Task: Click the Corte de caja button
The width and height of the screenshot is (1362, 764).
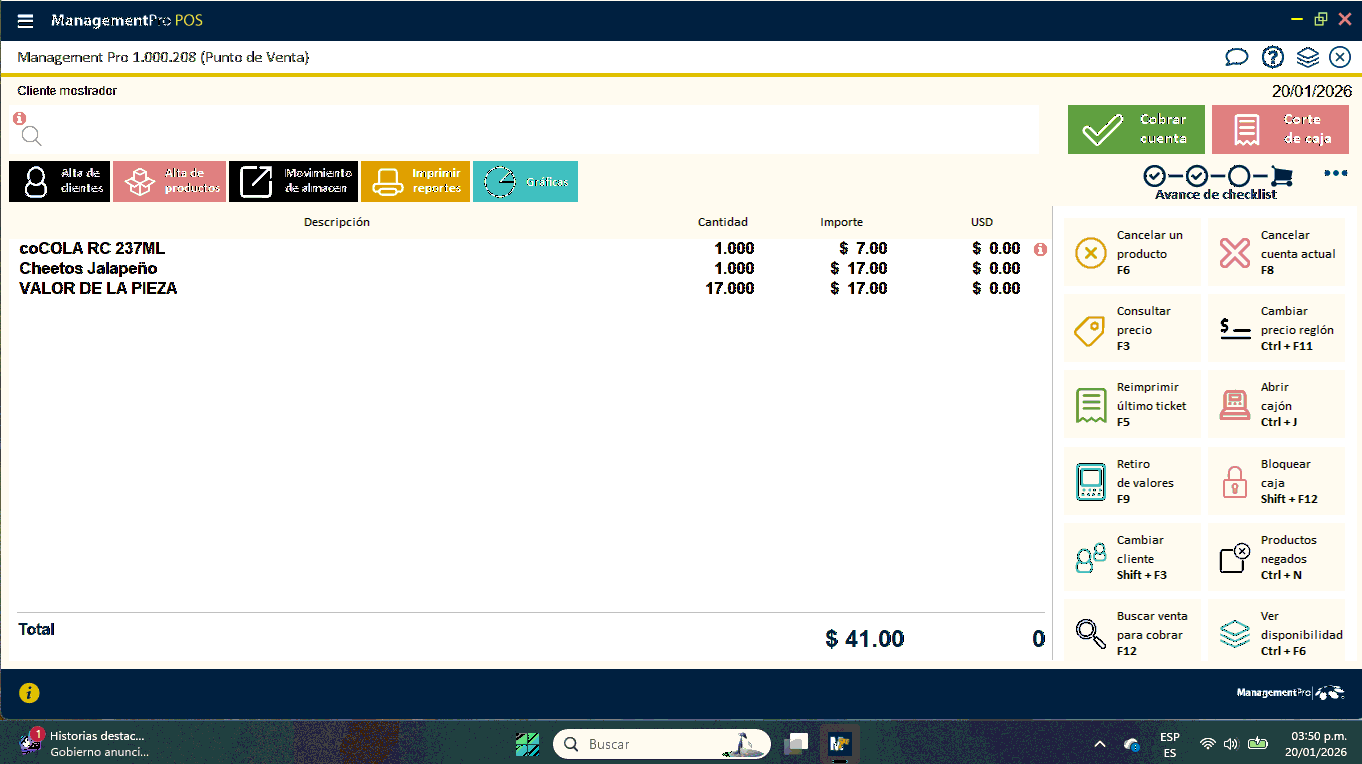Action: tap(1280, 130)
